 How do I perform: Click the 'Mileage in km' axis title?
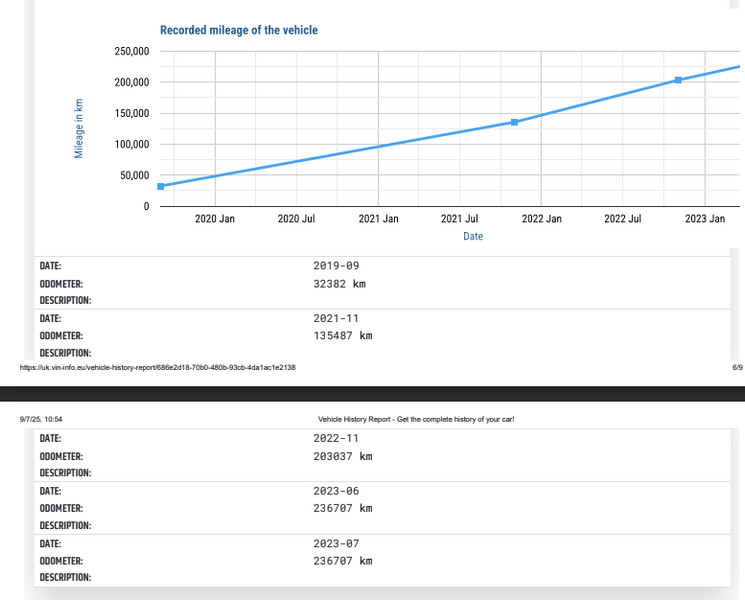79,128
